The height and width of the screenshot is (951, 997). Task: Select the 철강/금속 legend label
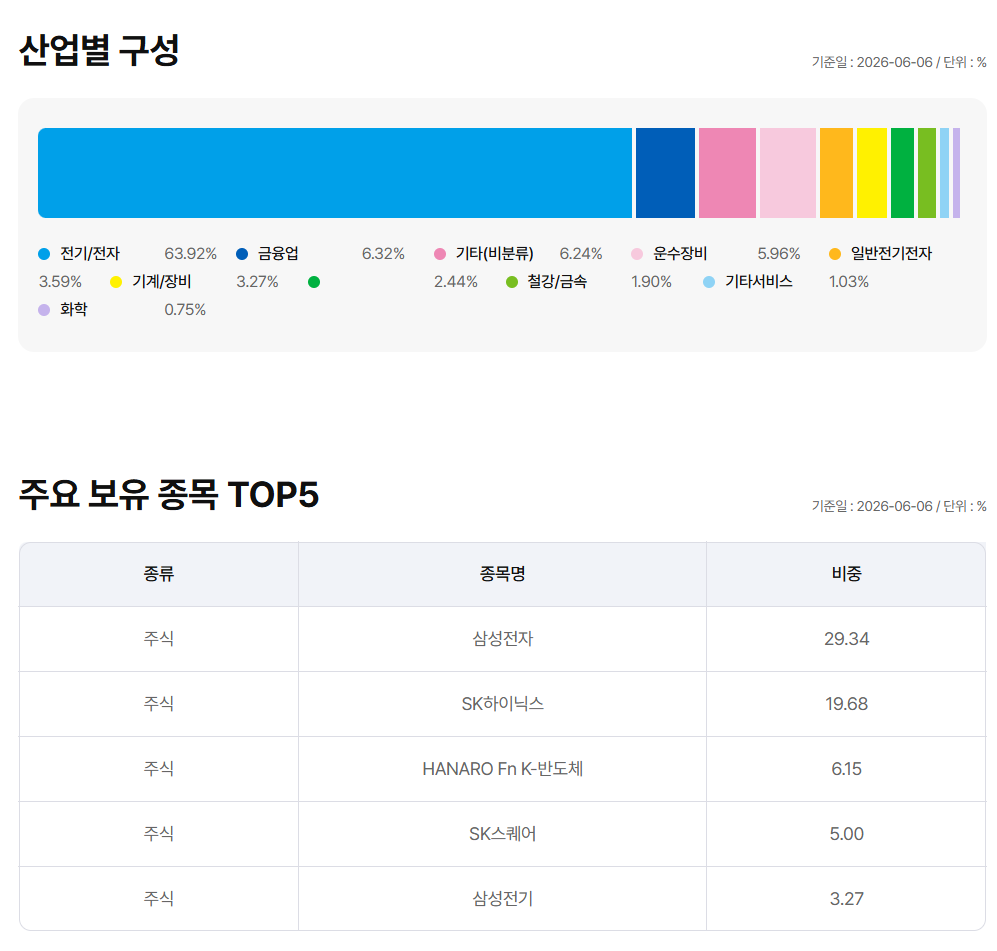point(557,282)
